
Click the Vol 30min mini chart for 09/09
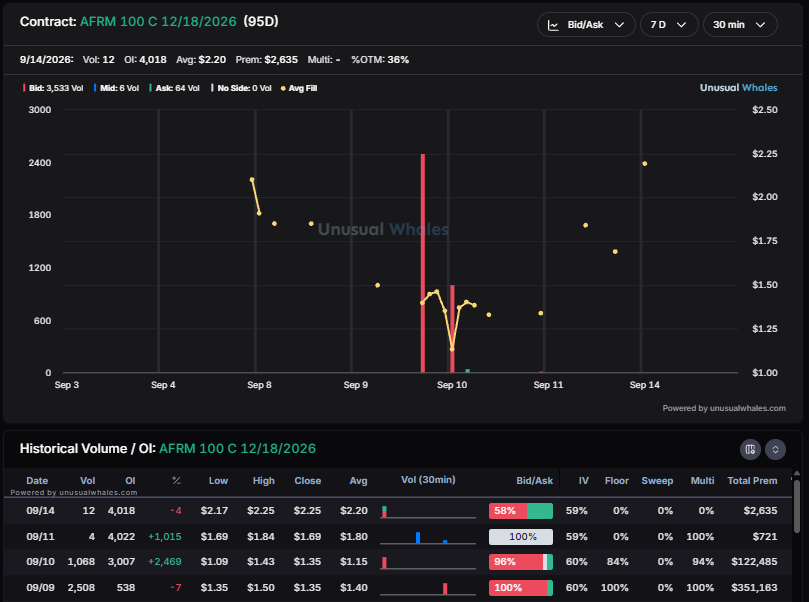click(428, 588)
